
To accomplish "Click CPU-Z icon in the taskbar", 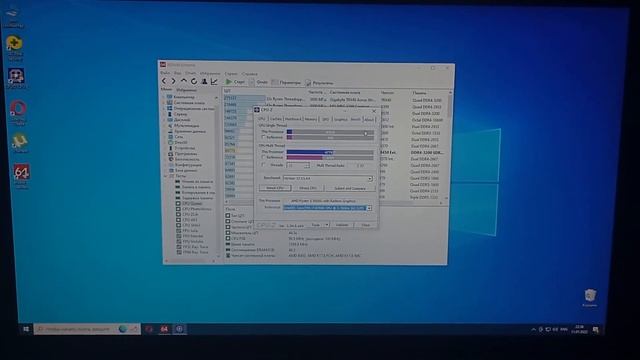I will pyautogui.click(x=179, y=329).
